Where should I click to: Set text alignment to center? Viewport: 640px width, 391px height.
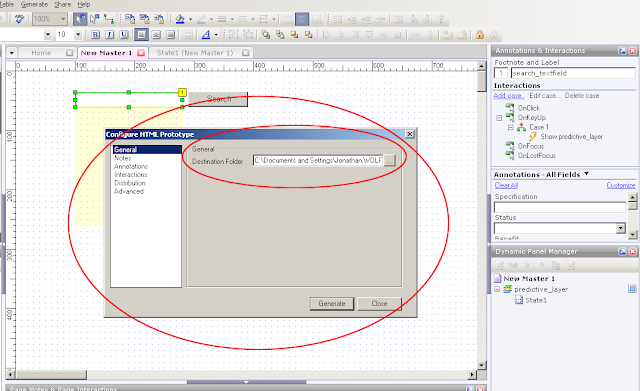[x=156, y=35]
